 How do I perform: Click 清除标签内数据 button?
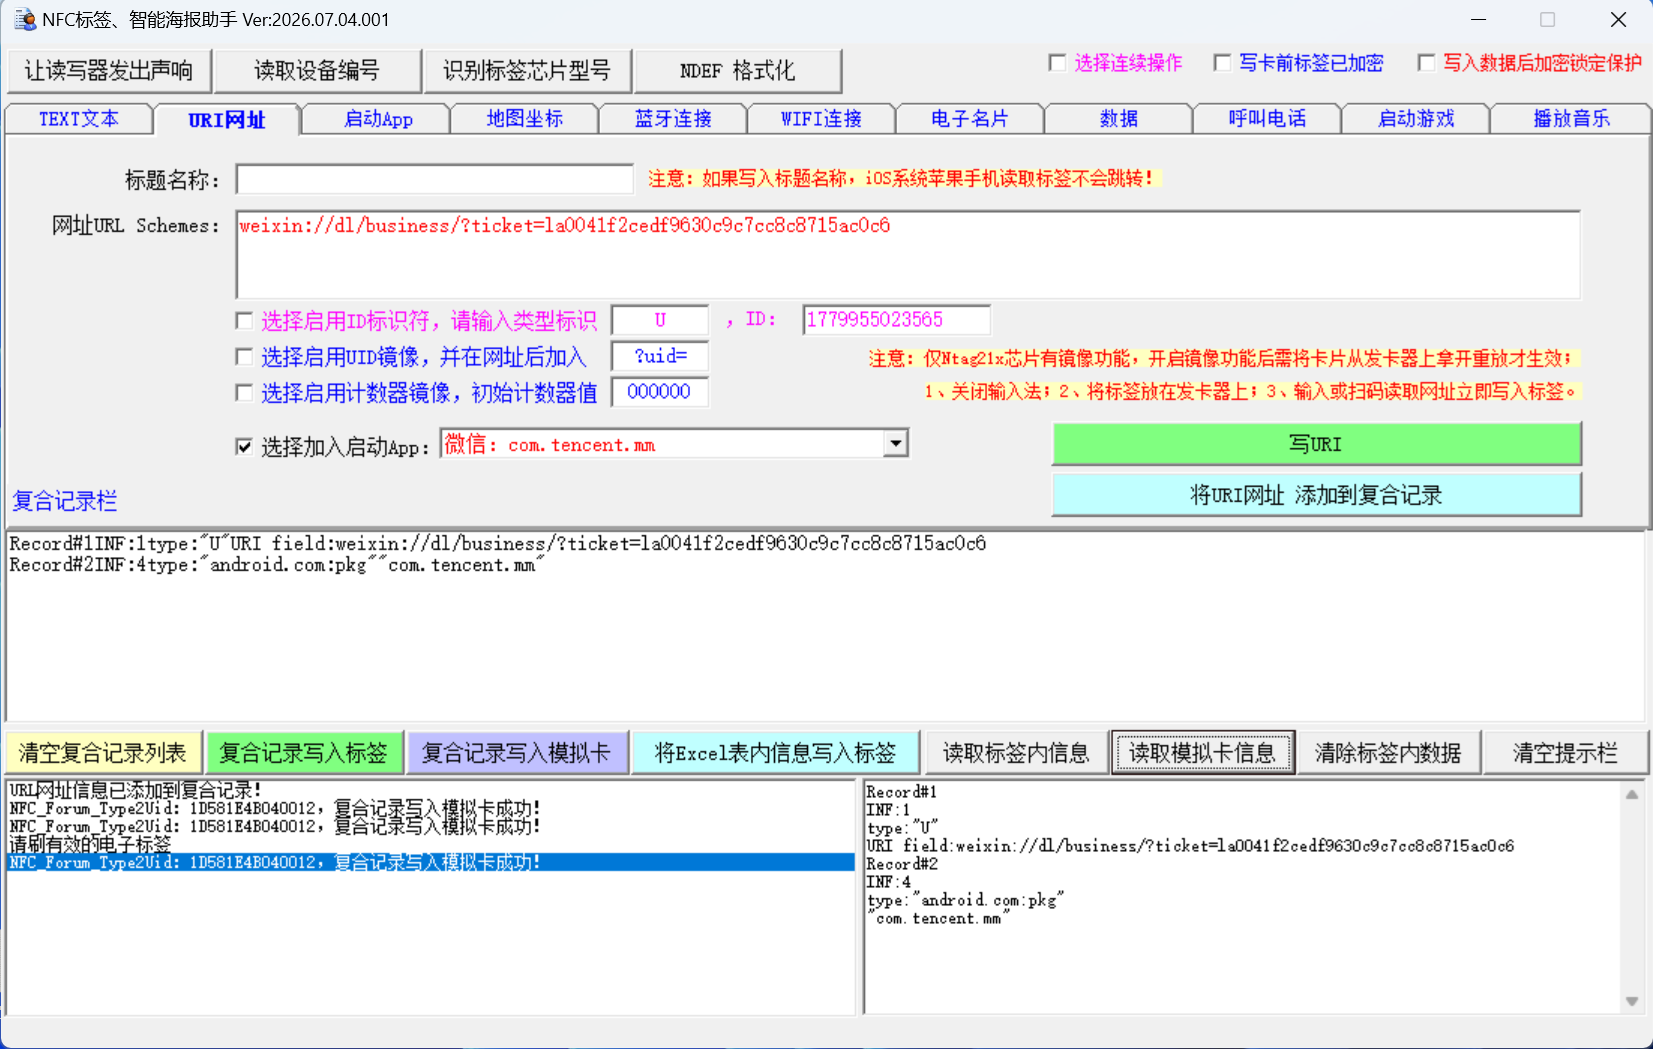1388,753
